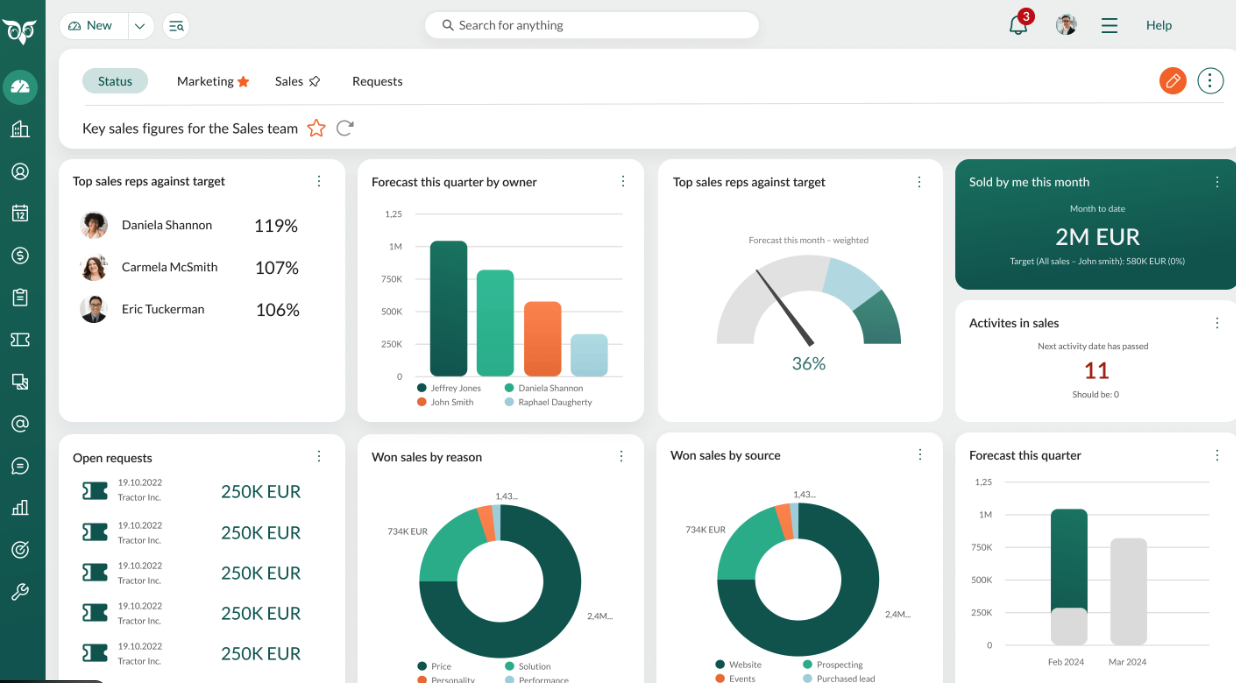This screenshot has height=683, width=1236.
Task: Select the Status tab
Action: pos(115,82)
